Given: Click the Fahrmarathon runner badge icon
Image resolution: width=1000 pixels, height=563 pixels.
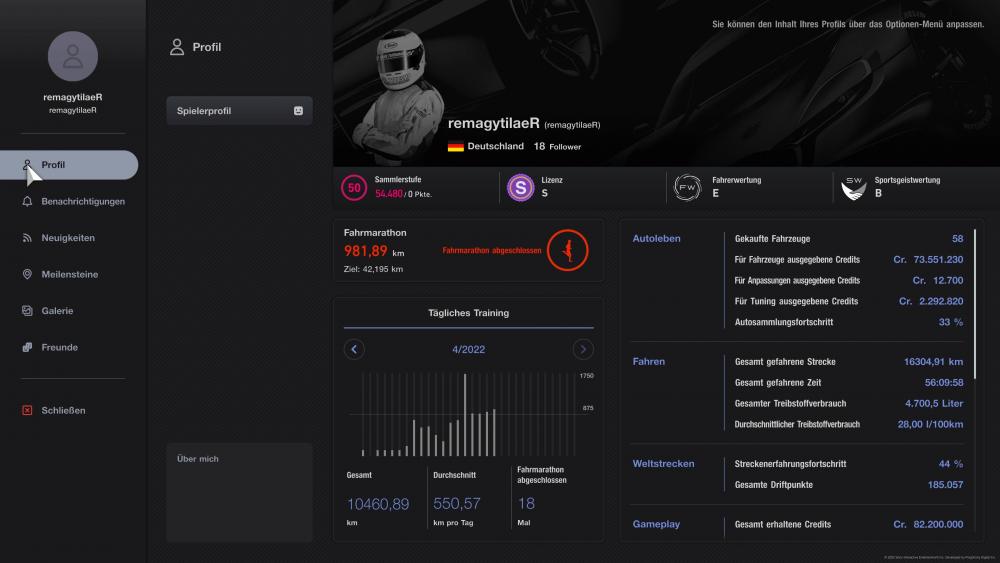Looking at the screenshot, I should coord(568,250).
